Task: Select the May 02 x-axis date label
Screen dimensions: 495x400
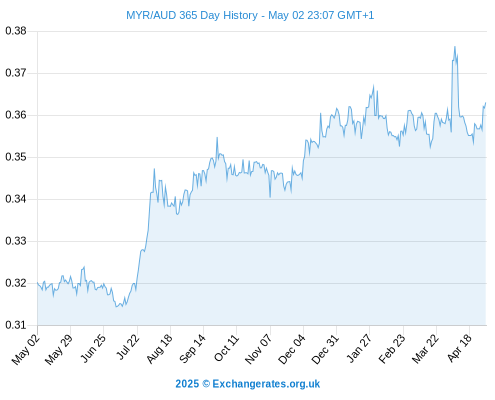Action: [26, 349]
